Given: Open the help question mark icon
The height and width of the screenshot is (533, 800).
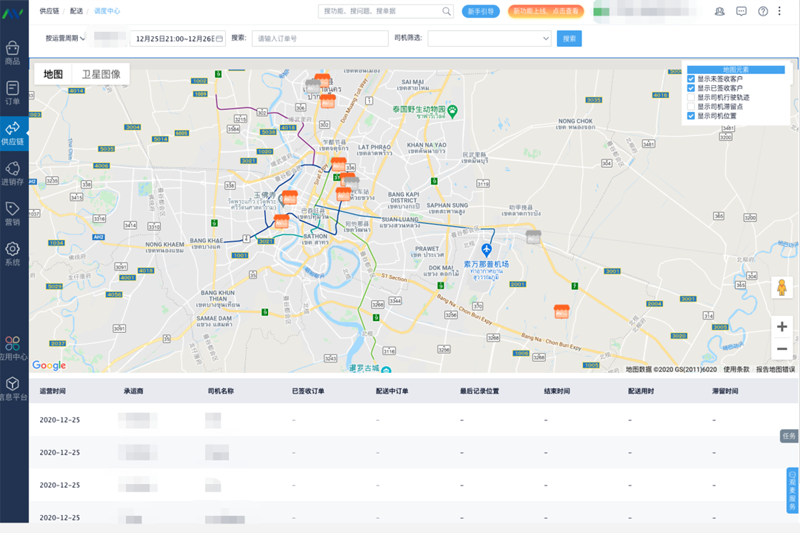Looking at the screenshot, I should [x=763, y=11].
